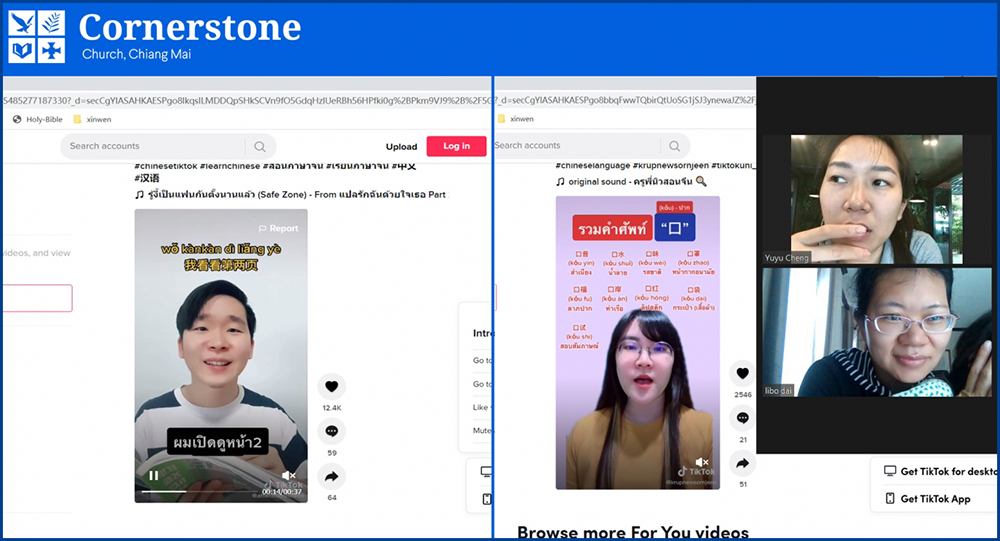Viewport: 1000px width, 541px height.
Task: Unmute the right video
Action: coord(702,462)
